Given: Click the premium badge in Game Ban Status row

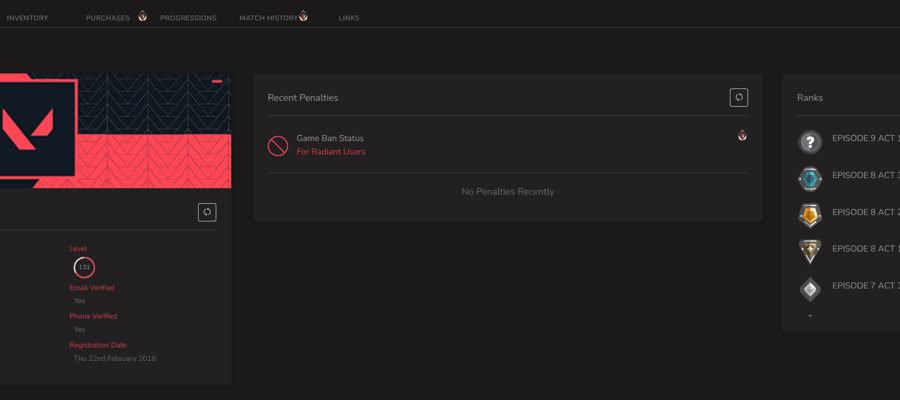Looking at the screenshot, I should point(742,135).
